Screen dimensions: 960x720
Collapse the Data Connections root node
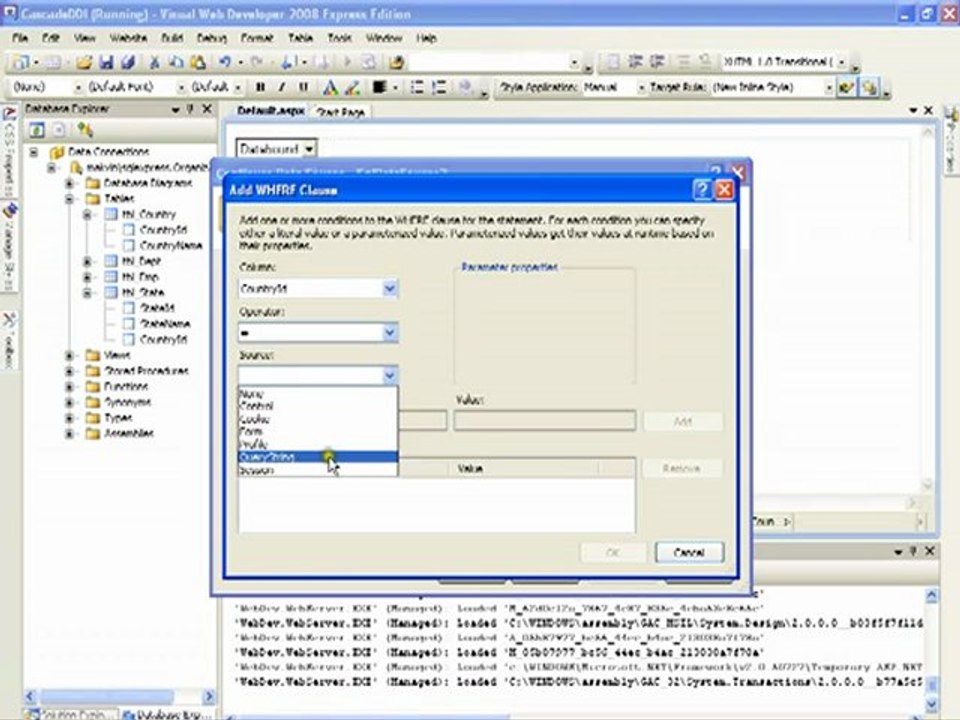tap(34, 151)
